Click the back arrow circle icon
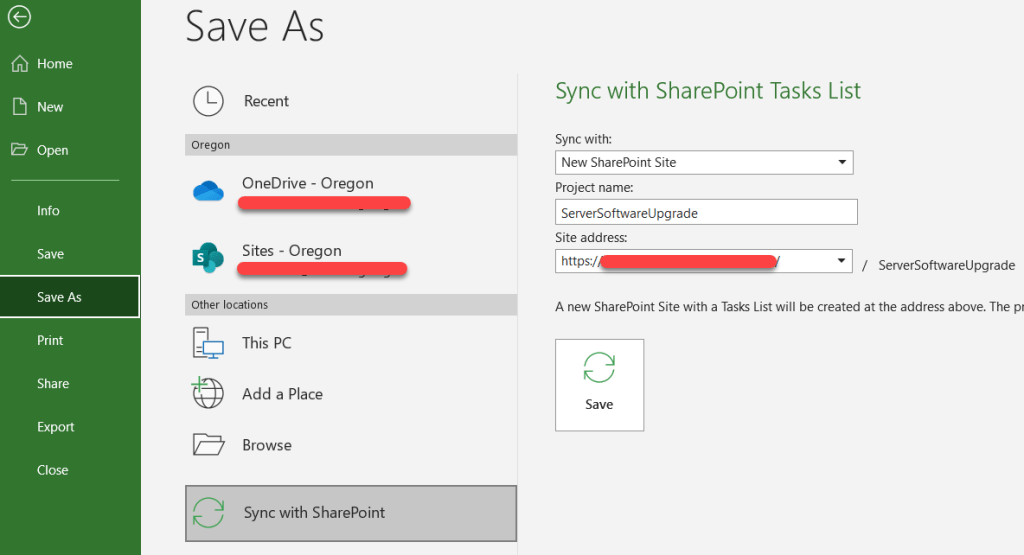Screen dimensions: 1024x555 click(x=19, y=17)
